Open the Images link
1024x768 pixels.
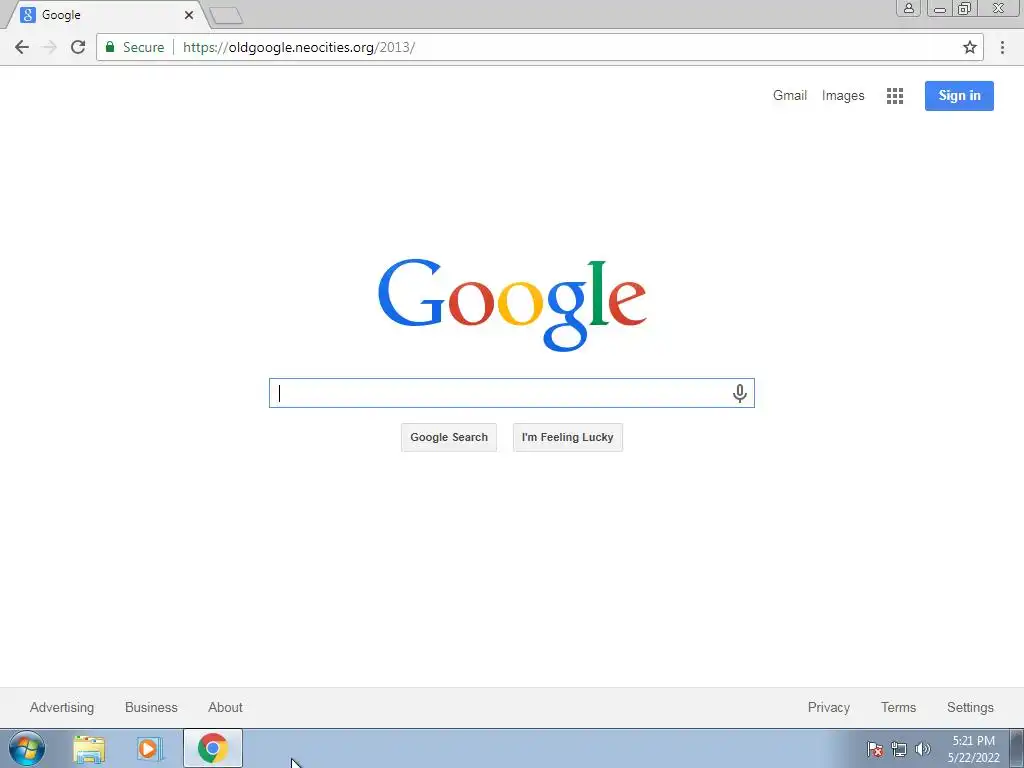842,95
